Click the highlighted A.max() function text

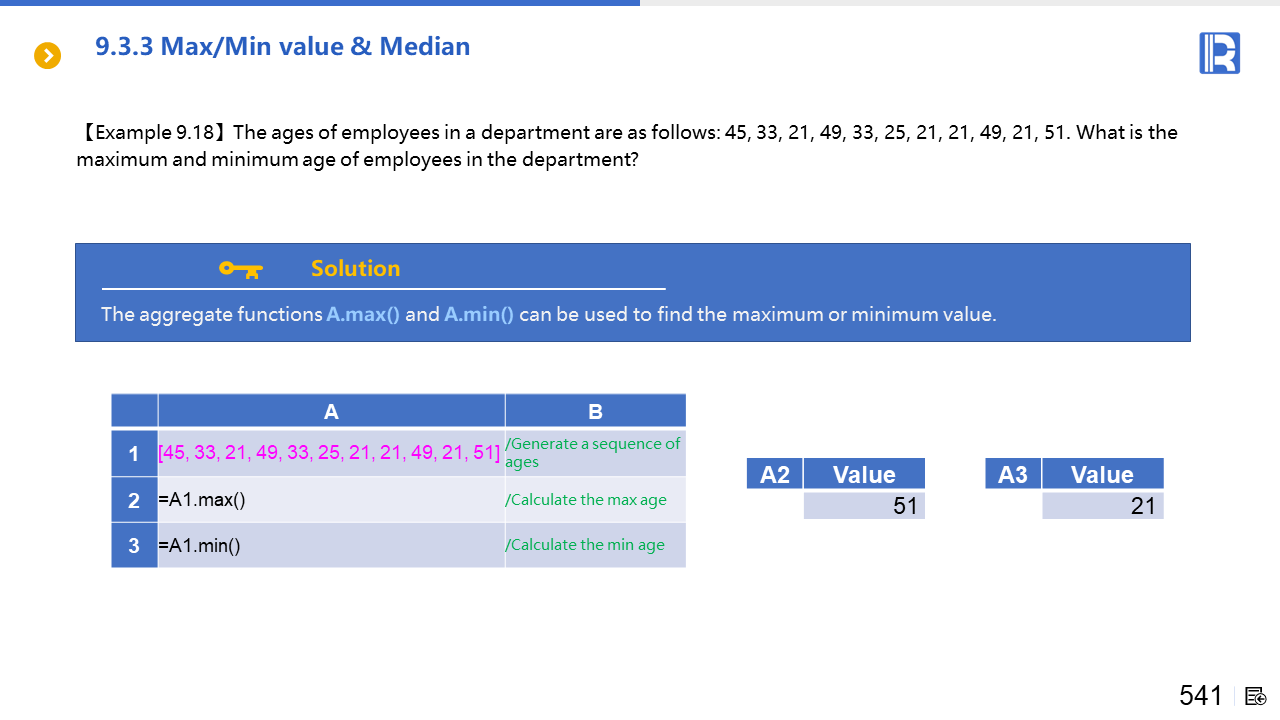tap(363, 314)
